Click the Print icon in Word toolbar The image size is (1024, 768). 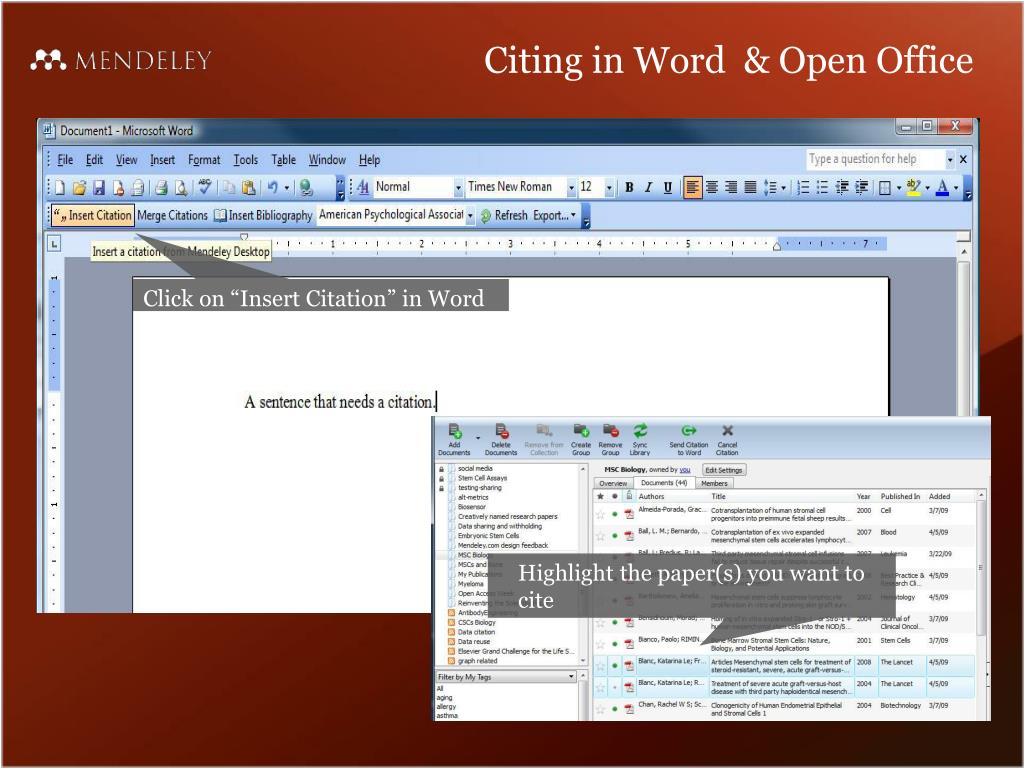(x=161, y=188)
